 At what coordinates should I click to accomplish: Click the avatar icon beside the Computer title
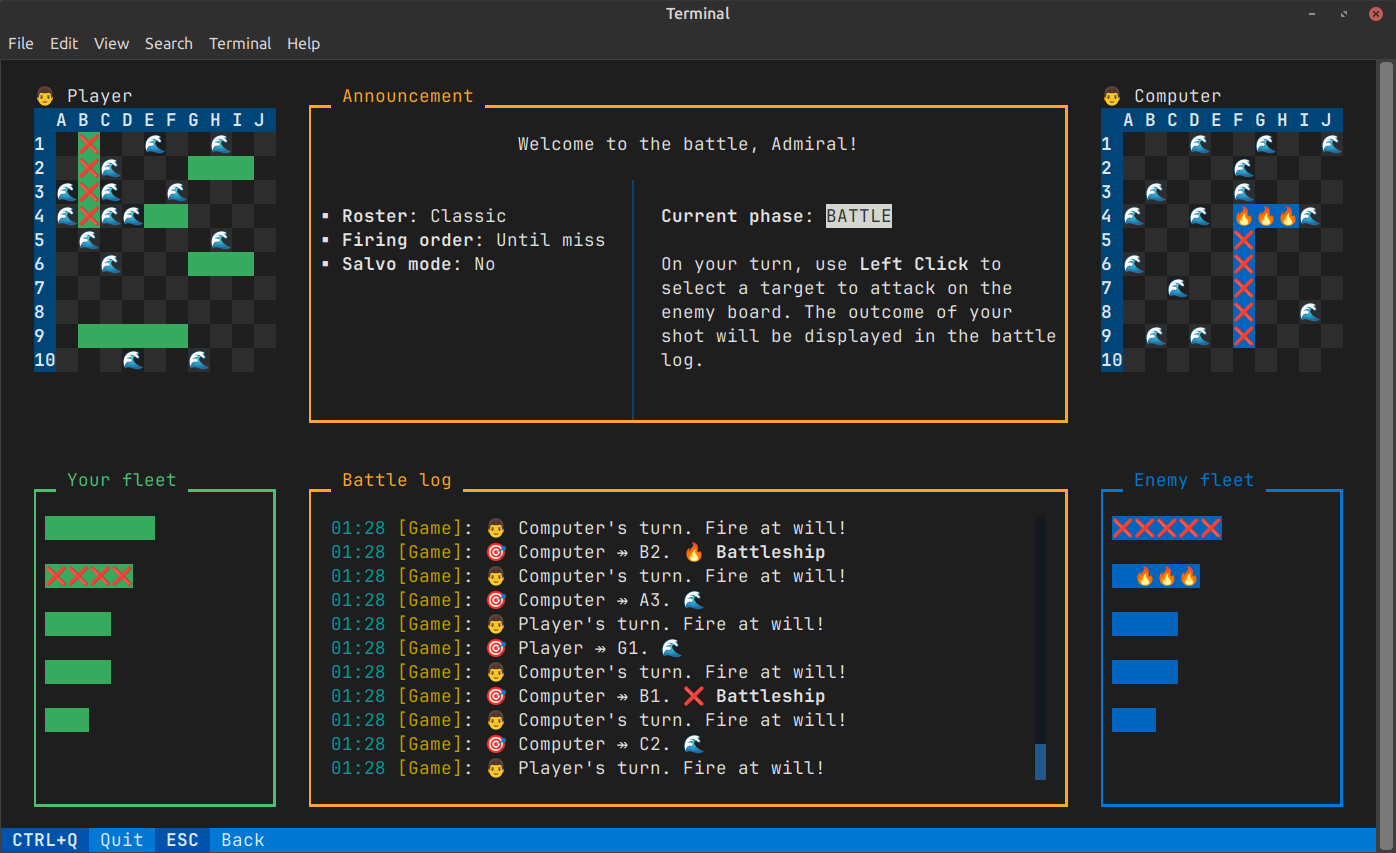[1112, 96]
